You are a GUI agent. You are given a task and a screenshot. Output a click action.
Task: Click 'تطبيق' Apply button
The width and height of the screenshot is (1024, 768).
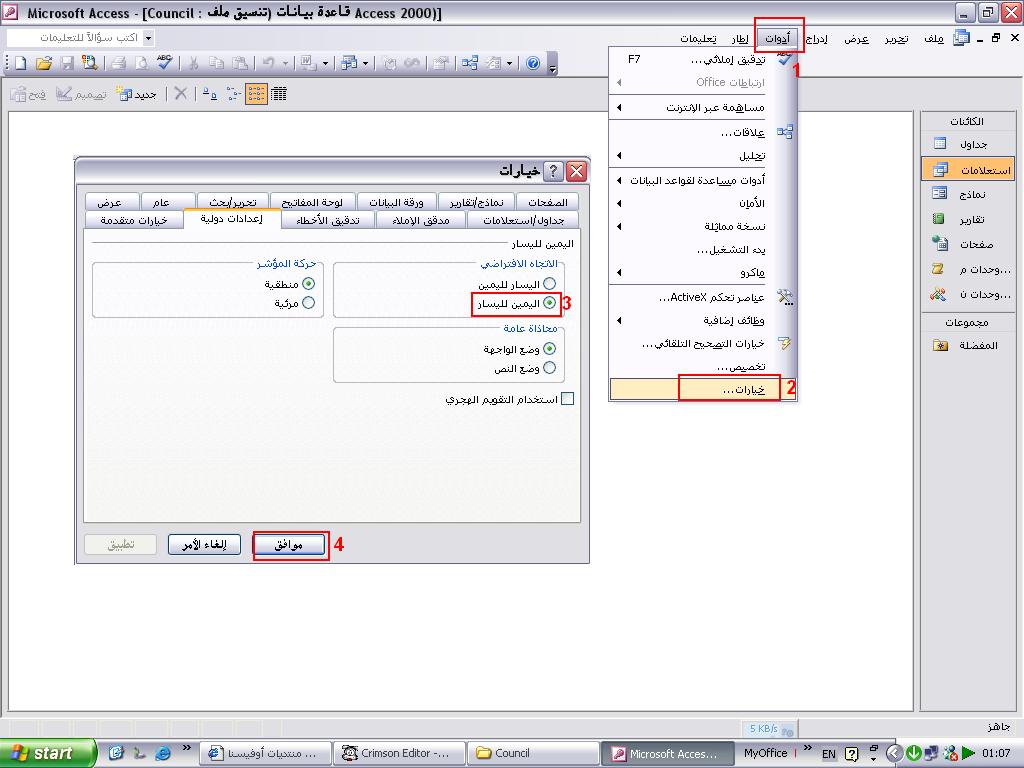click(x=121, y=544)
